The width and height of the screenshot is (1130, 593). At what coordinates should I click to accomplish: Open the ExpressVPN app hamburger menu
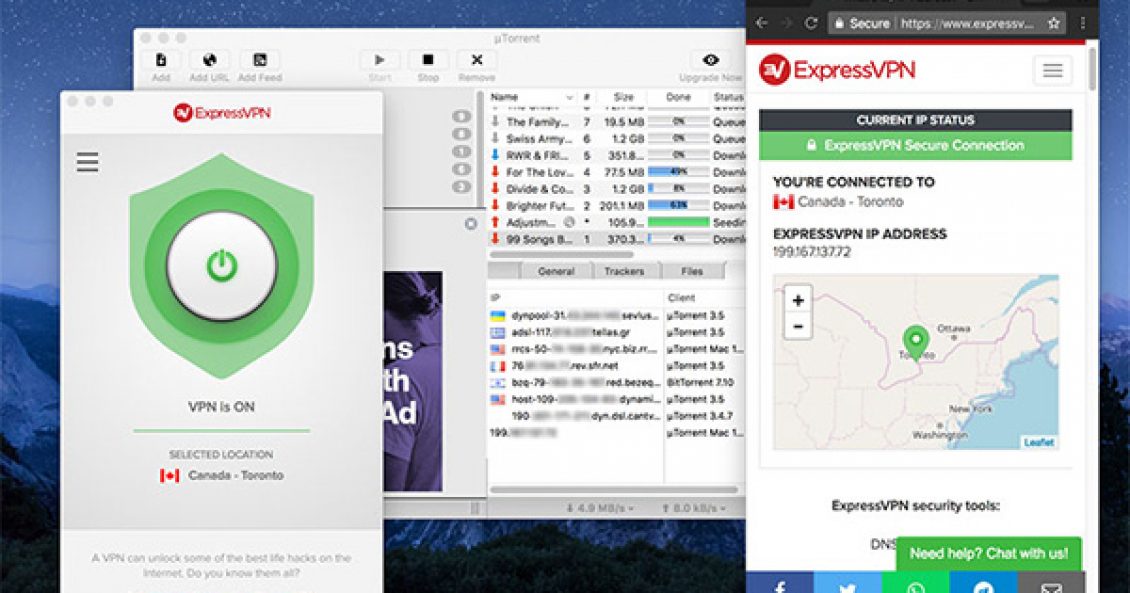(87, 161)
